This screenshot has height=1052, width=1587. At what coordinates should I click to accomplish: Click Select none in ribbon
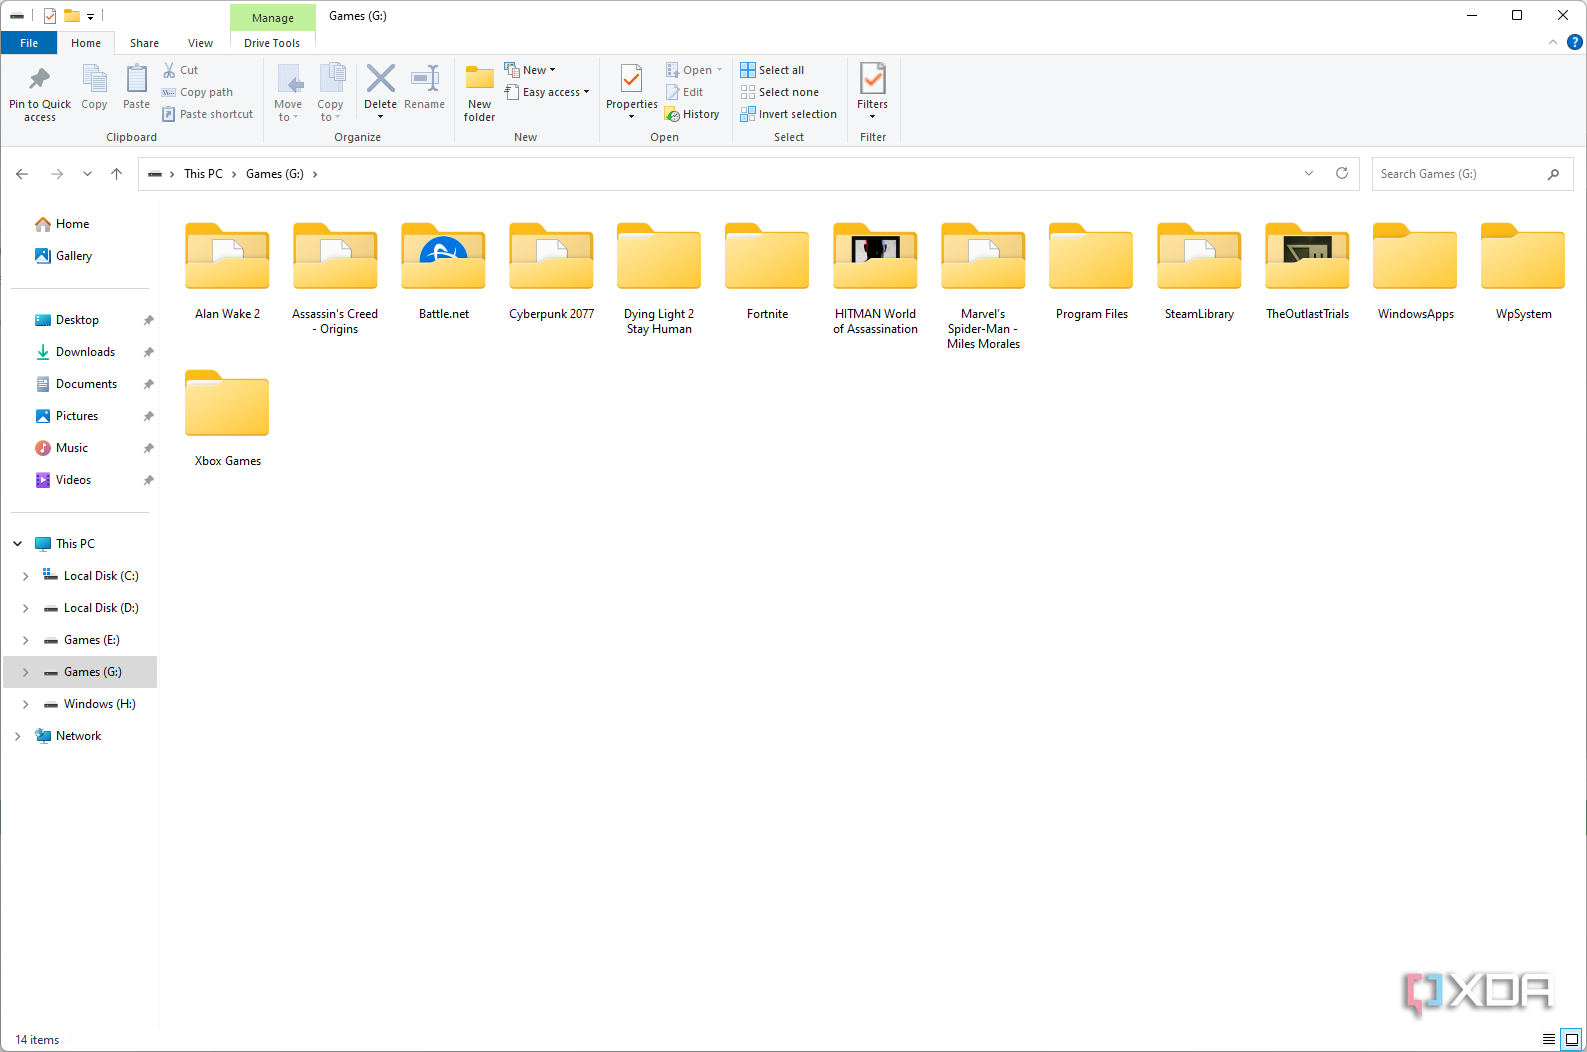pos(779,92)
